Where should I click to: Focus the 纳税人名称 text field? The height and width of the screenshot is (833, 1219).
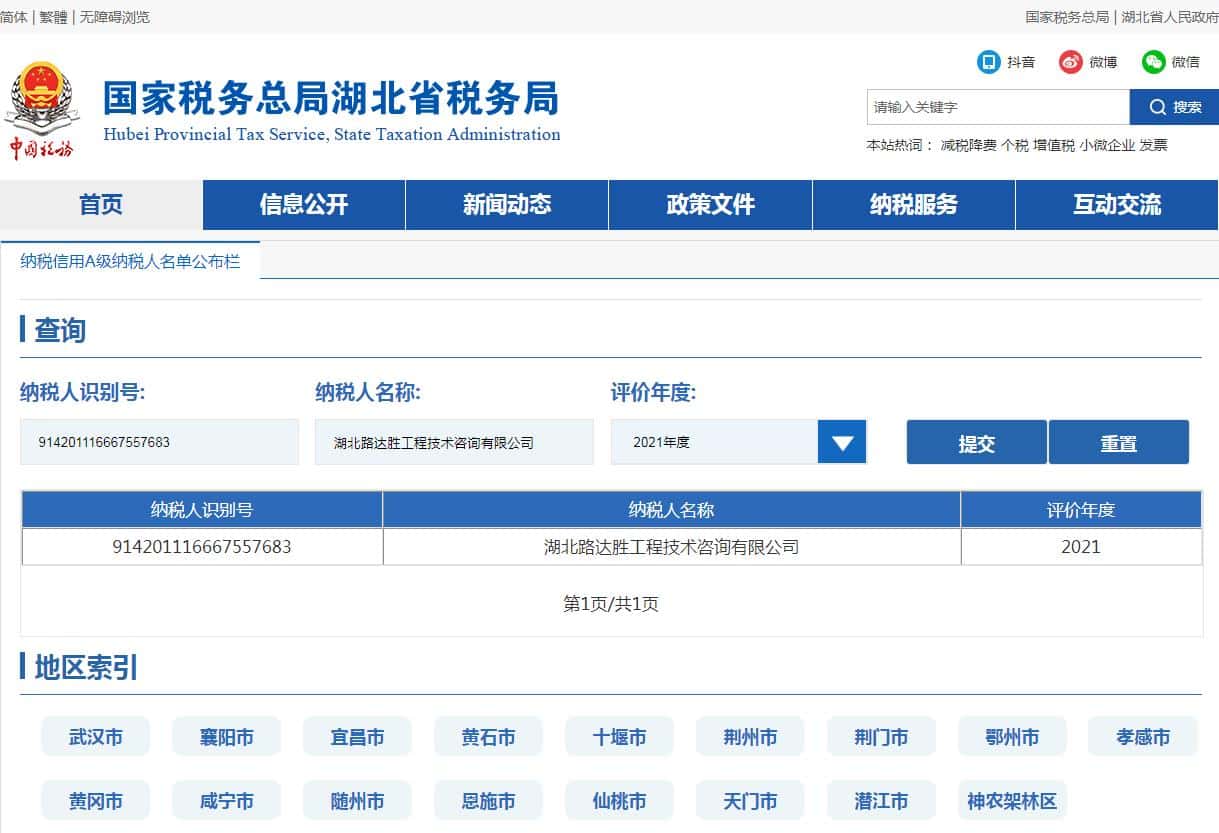(454, 442)
